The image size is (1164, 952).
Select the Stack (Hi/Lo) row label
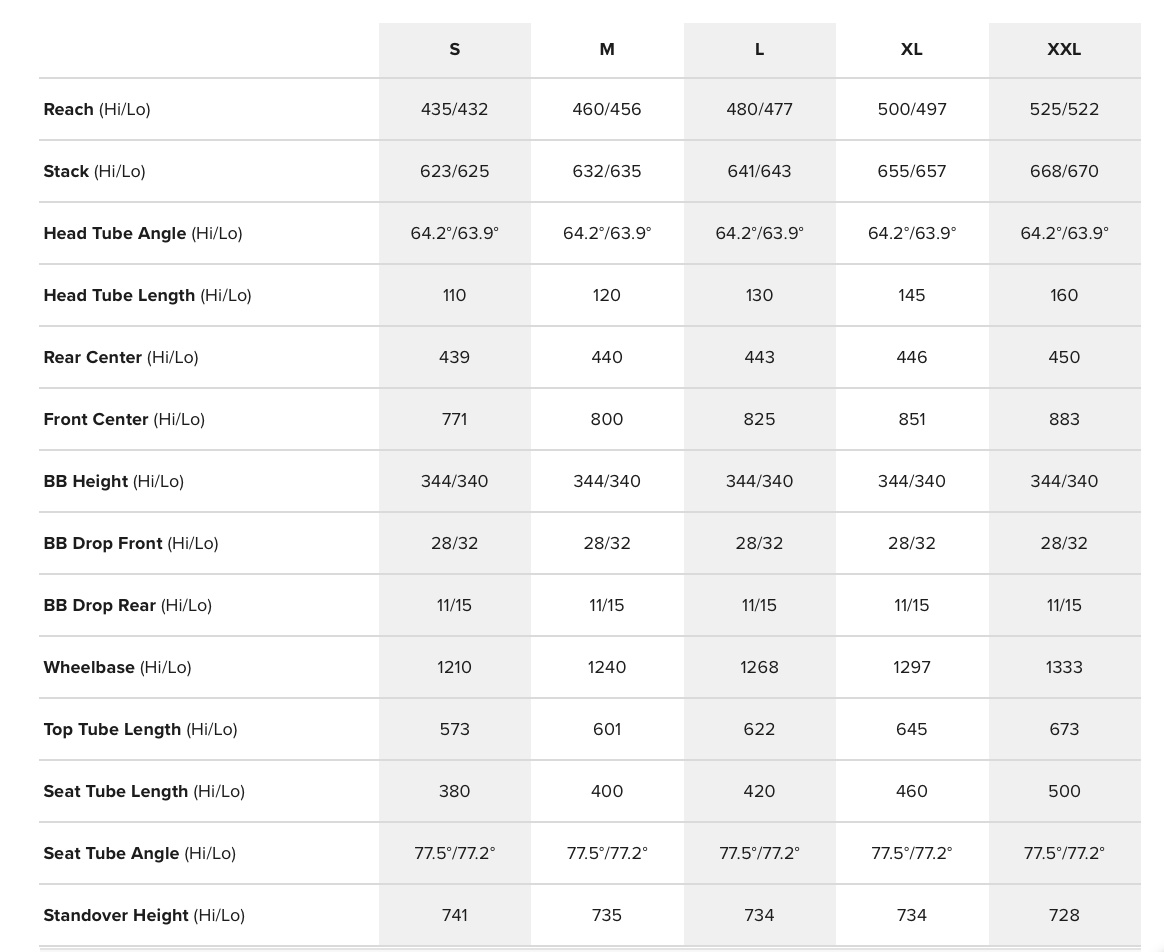(94, 171)
